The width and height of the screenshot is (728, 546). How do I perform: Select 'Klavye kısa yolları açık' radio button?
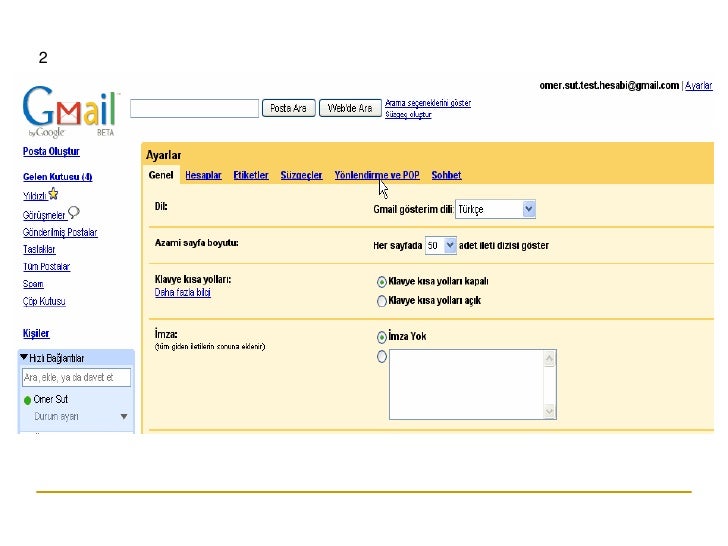click(382, 301)
